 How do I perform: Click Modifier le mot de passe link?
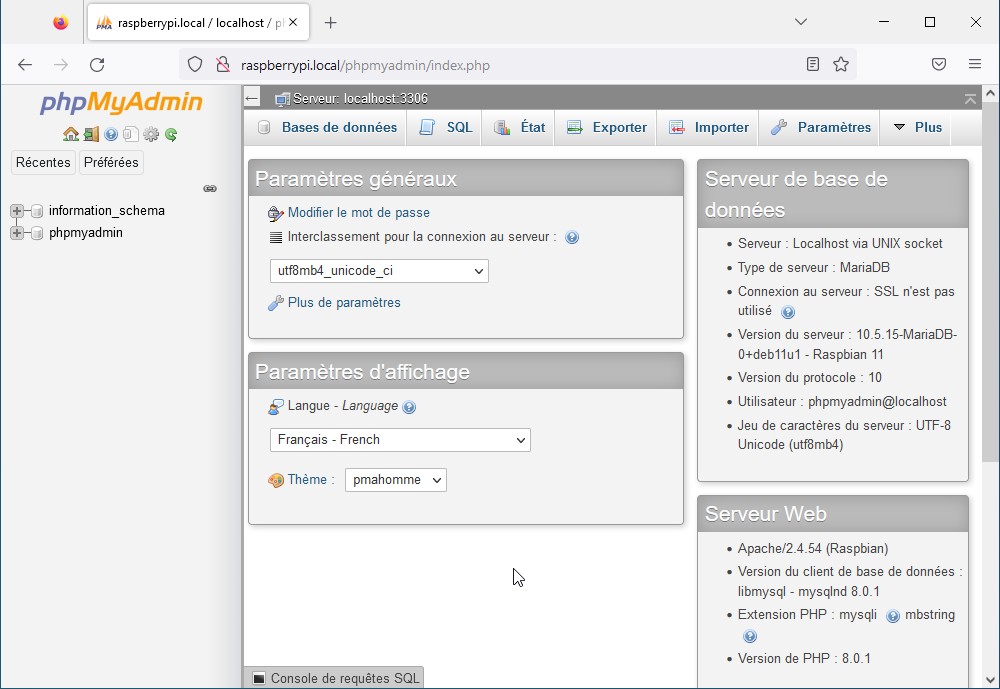click(x=358, y=213)
